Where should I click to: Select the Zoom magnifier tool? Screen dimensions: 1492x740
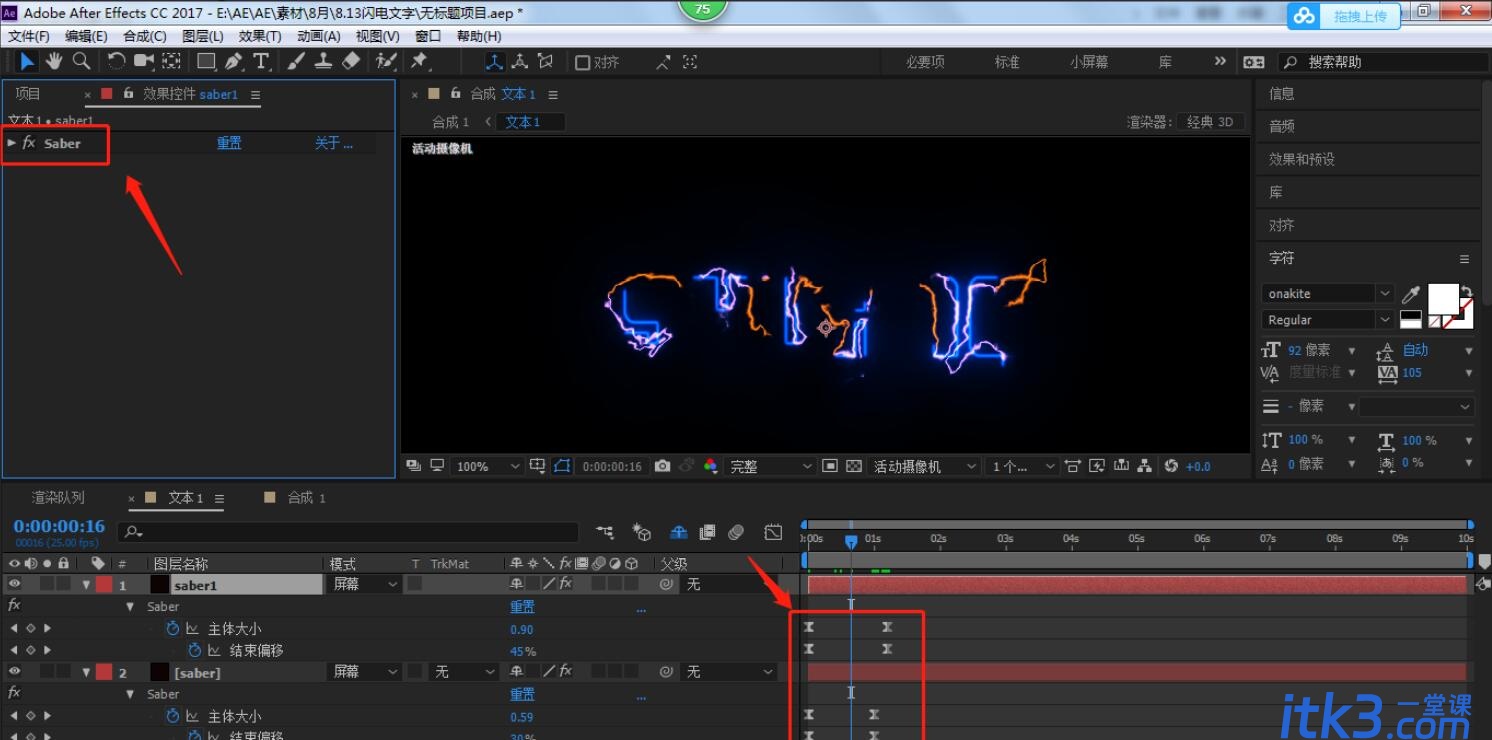point(81,61)
